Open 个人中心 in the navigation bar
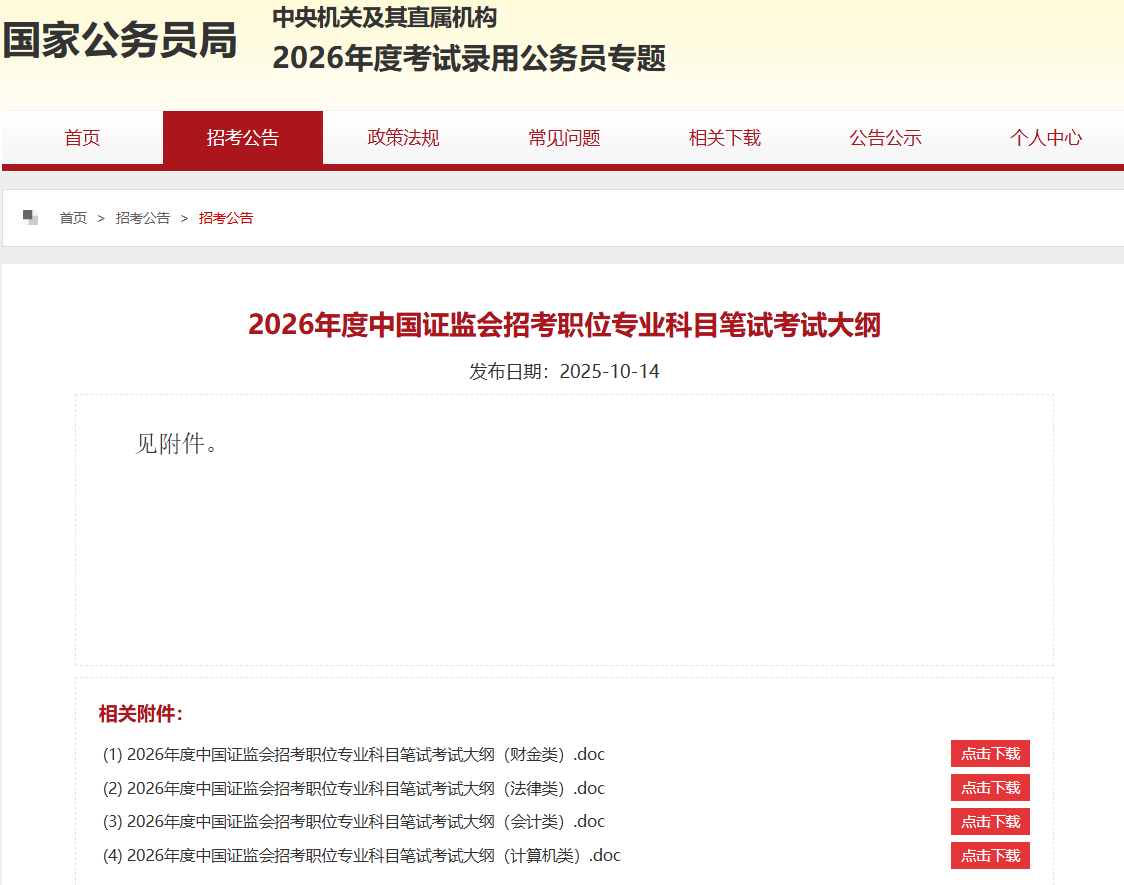Screen dimensions: 1124x885 (x=1045, y=138)
